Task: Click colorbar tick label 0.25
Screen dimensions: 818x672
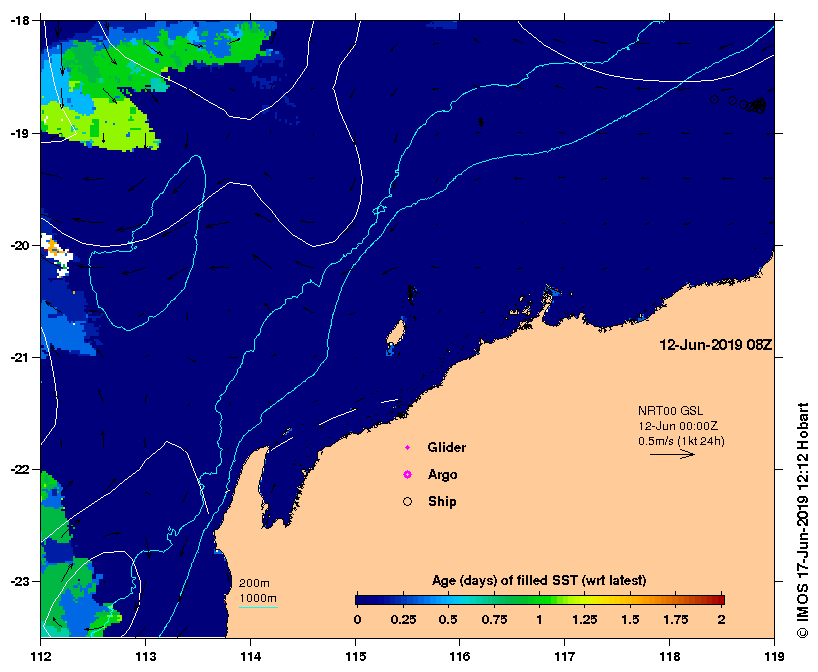Action: coord(403,620)
